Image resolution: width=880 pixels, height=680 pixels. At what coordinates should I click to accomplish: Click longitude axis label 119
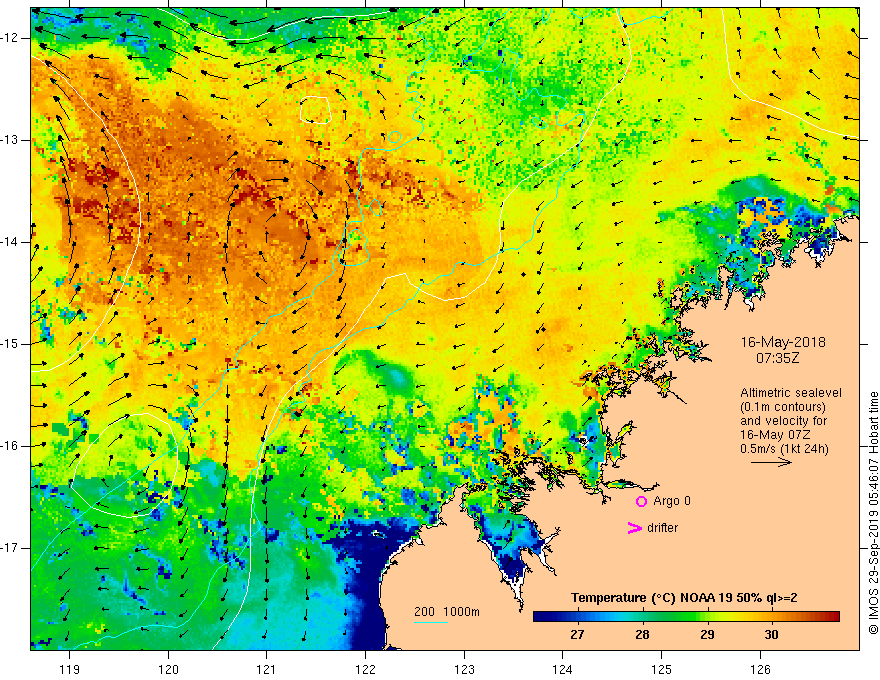coord(70,669)
